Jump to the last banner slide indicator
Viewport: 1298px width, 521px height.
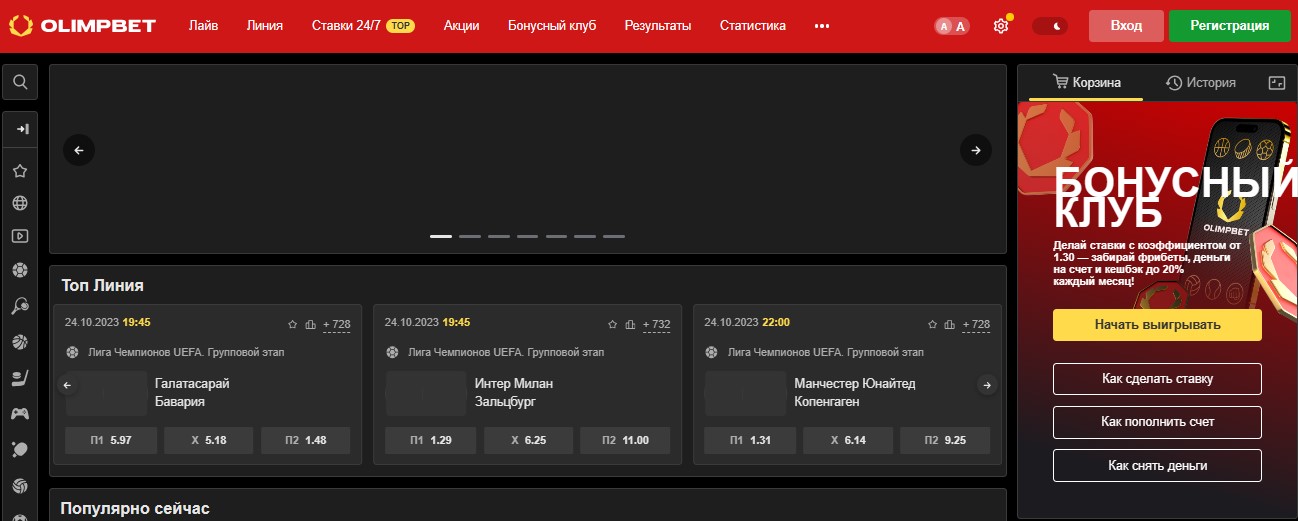point(614,236)
